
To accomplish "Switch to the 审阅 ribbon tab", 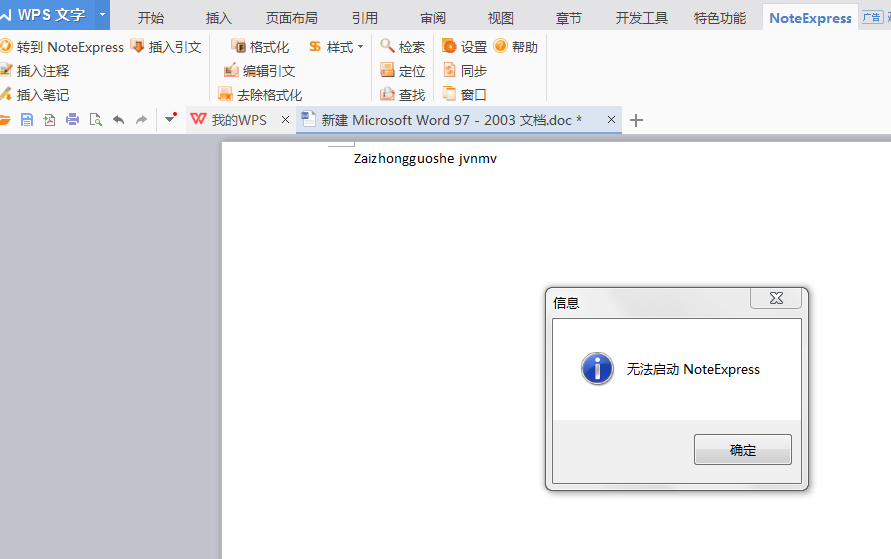I will pos(433,18).
